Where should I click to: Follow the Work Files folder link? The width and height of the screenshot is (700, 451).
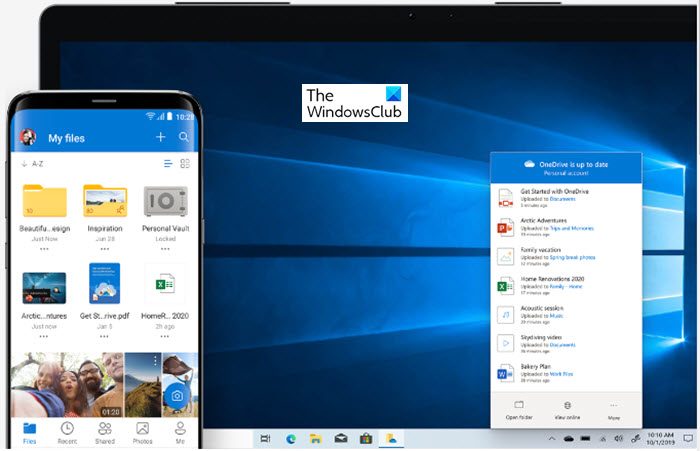tap(561, 374)
